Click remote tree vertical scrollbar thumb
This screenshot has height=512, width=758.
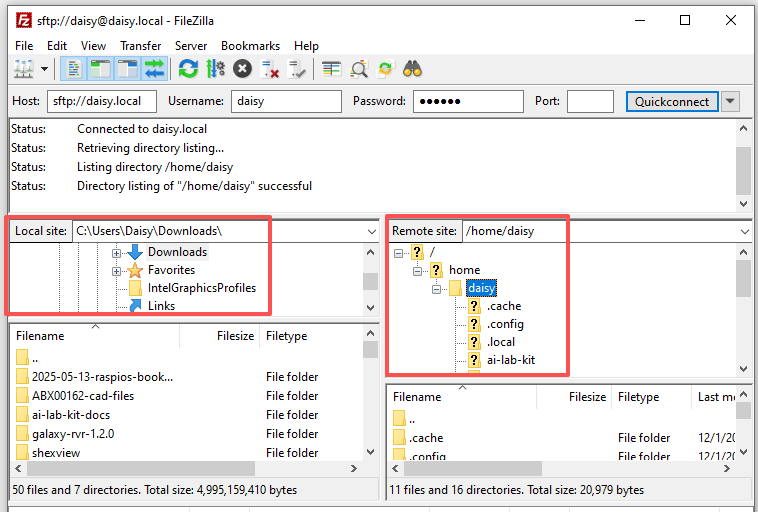click(x=743, y=278)
